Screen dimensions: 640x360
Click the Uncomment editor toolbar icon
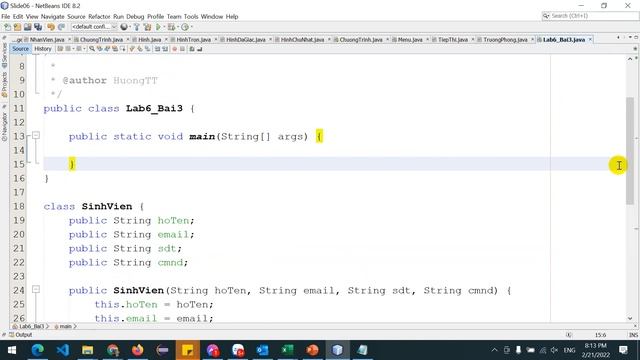[x=199, y=49]
